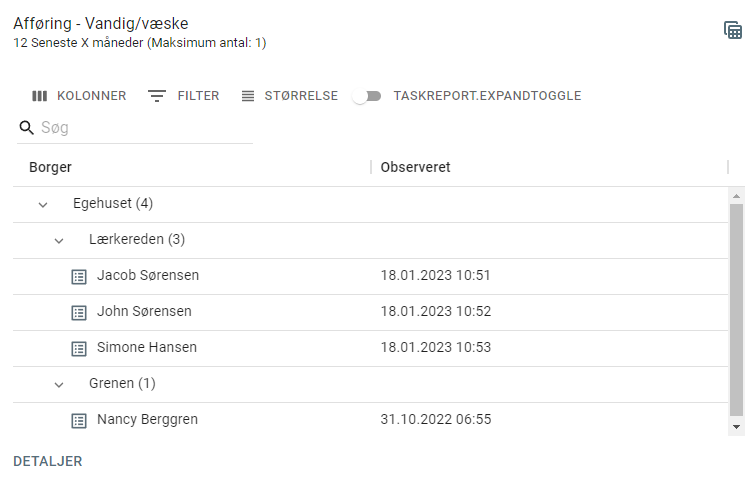This screenshot has width=755, height=486.
Task: Sort by the Observeret column header
Action: tap(415, 167)
